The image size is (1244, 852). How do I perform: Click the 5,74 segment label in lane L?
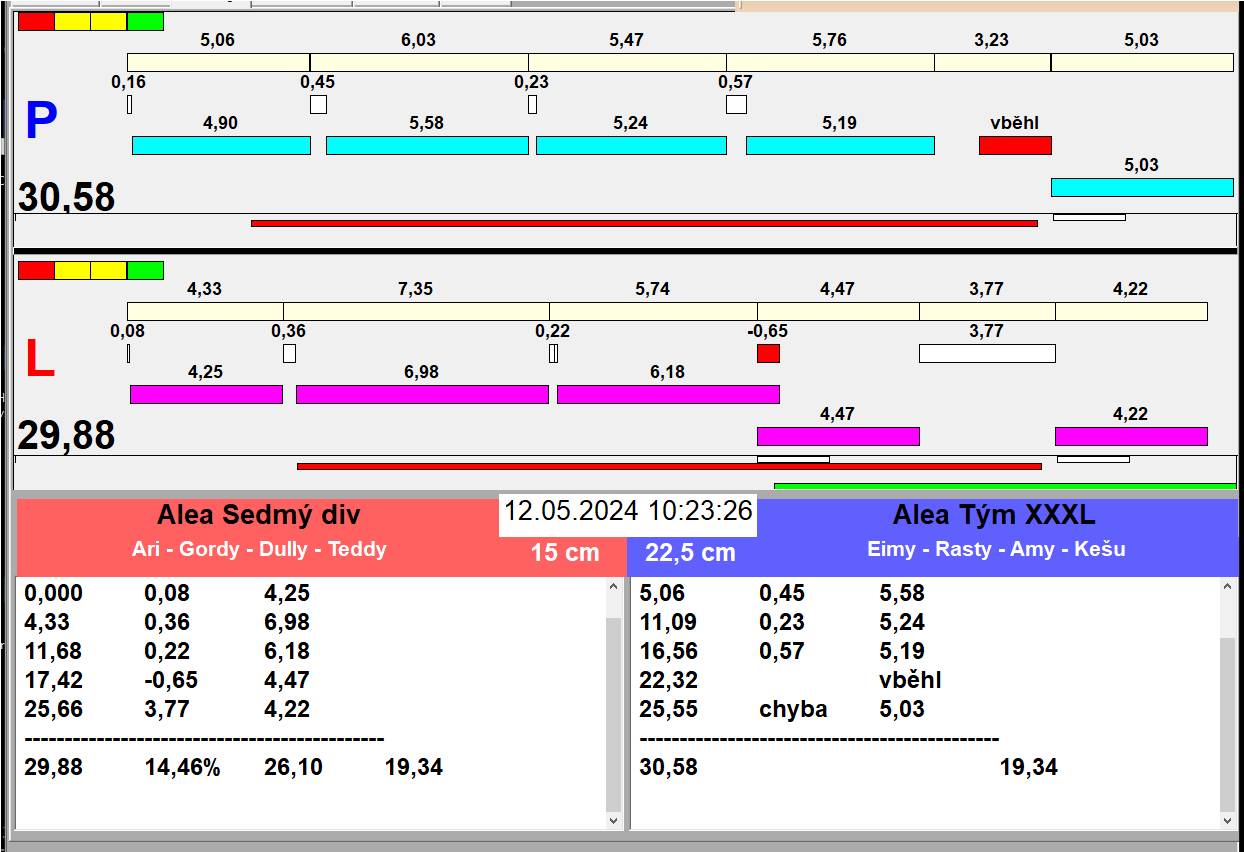click(x=652, y=289)
